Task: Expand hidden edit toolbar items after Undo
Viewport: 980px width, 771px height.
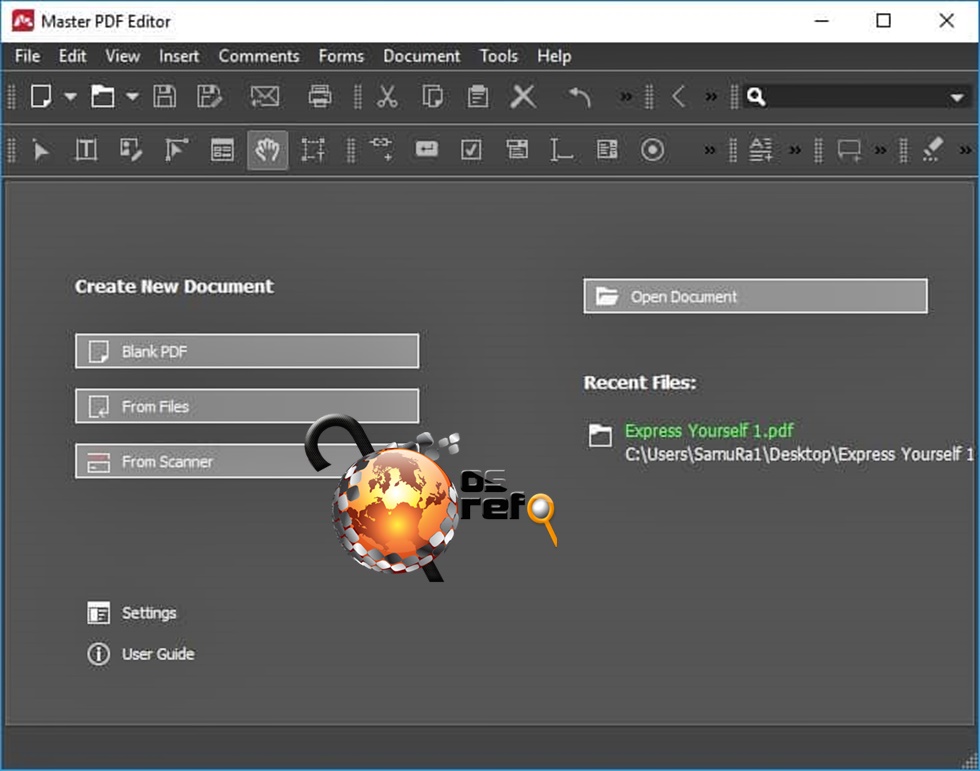Action: [x=626, y=97]
